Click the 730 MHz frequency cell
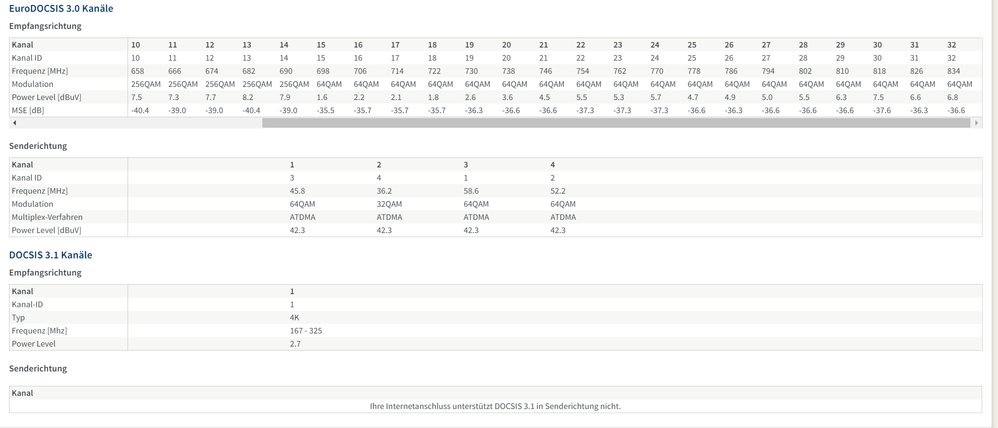998x428 pixels. coord(471,71)
